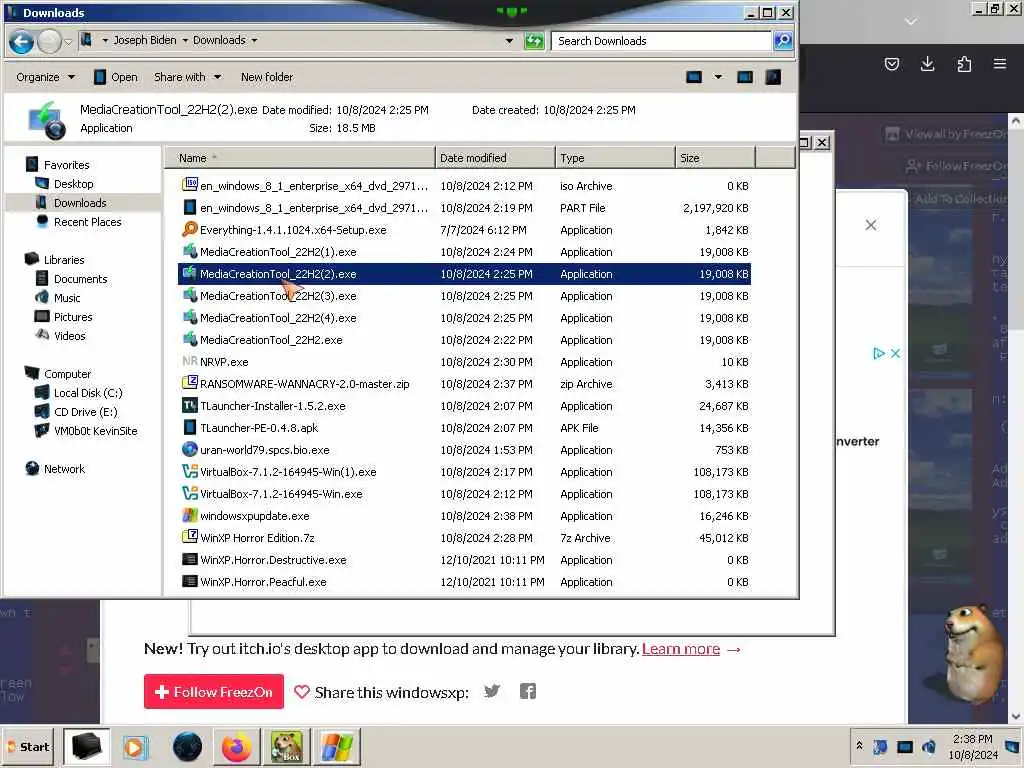The width and height of the screenshot is (1024, 768).
Task: Select Desktop in the navigation pane
Action: click(x=73, y=184)
